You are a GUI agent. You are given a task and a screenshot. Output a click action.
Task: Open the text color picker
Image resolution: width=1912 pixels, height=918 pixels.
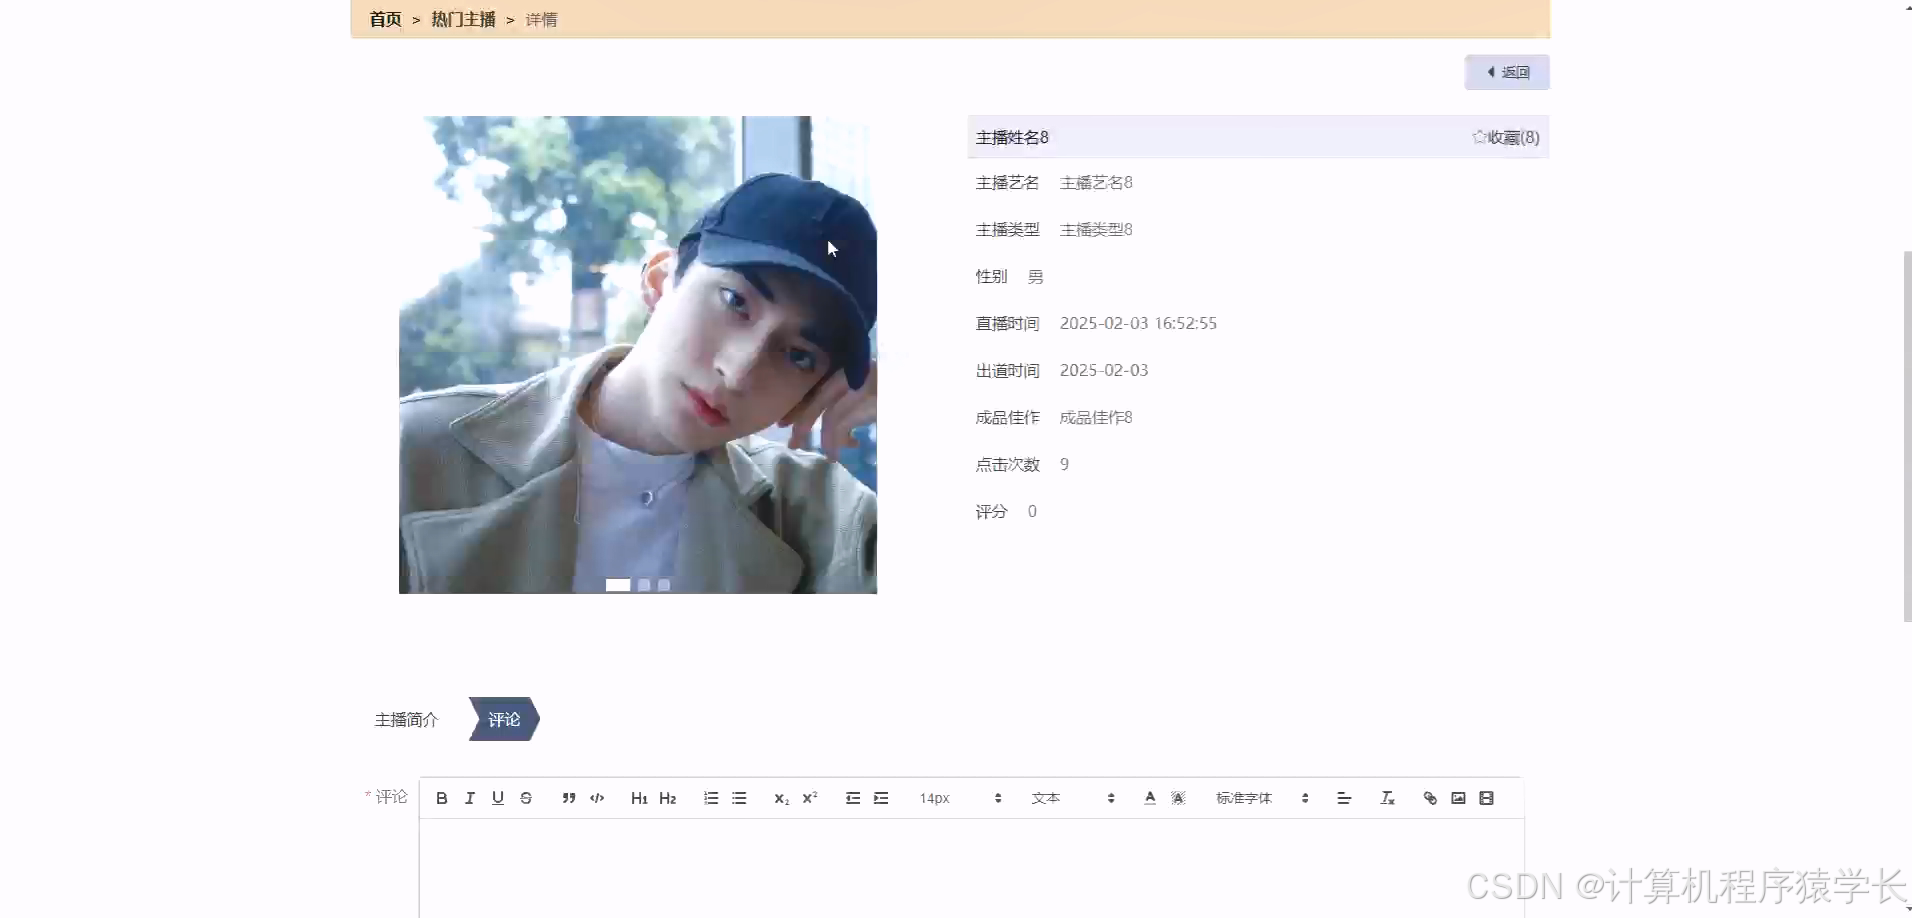point(1150,798)
